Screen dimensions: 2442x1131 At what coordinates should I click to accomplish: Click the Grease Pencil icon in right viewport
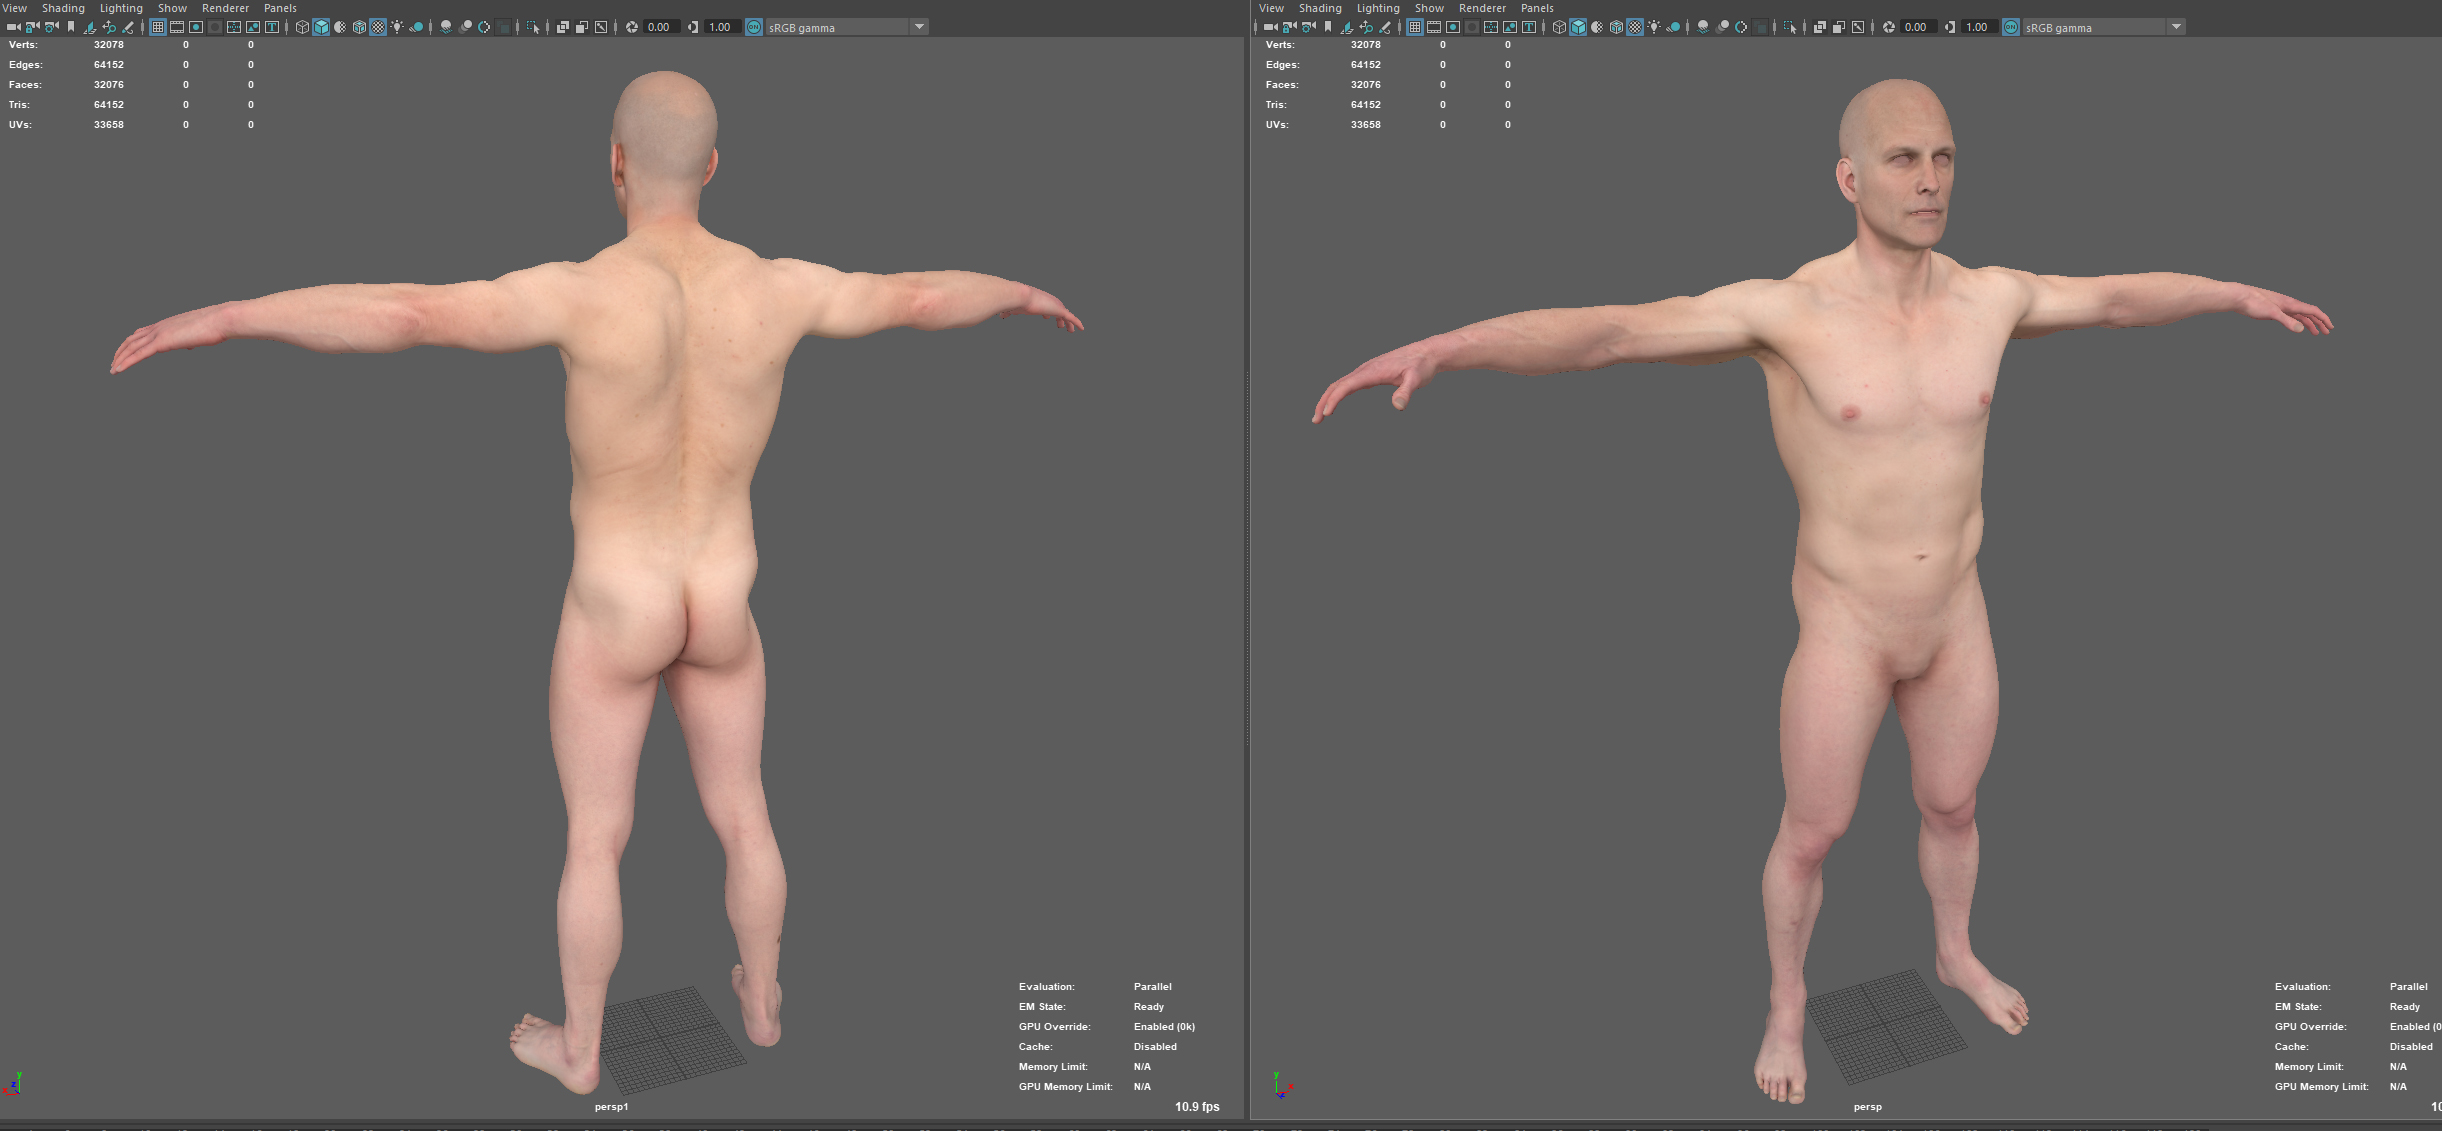coord(1384,27)
